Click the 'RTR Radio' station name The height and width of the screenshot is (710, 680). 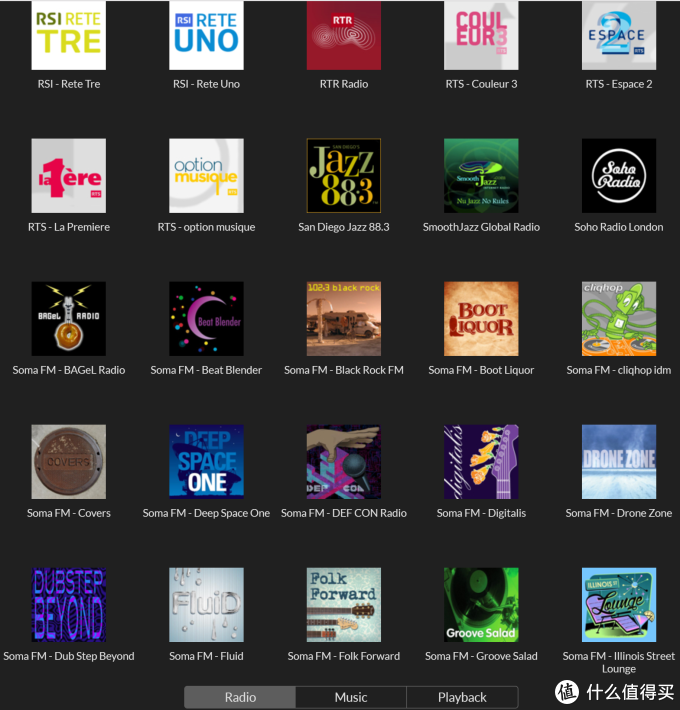pyautogui.click(x=344, y=84)
